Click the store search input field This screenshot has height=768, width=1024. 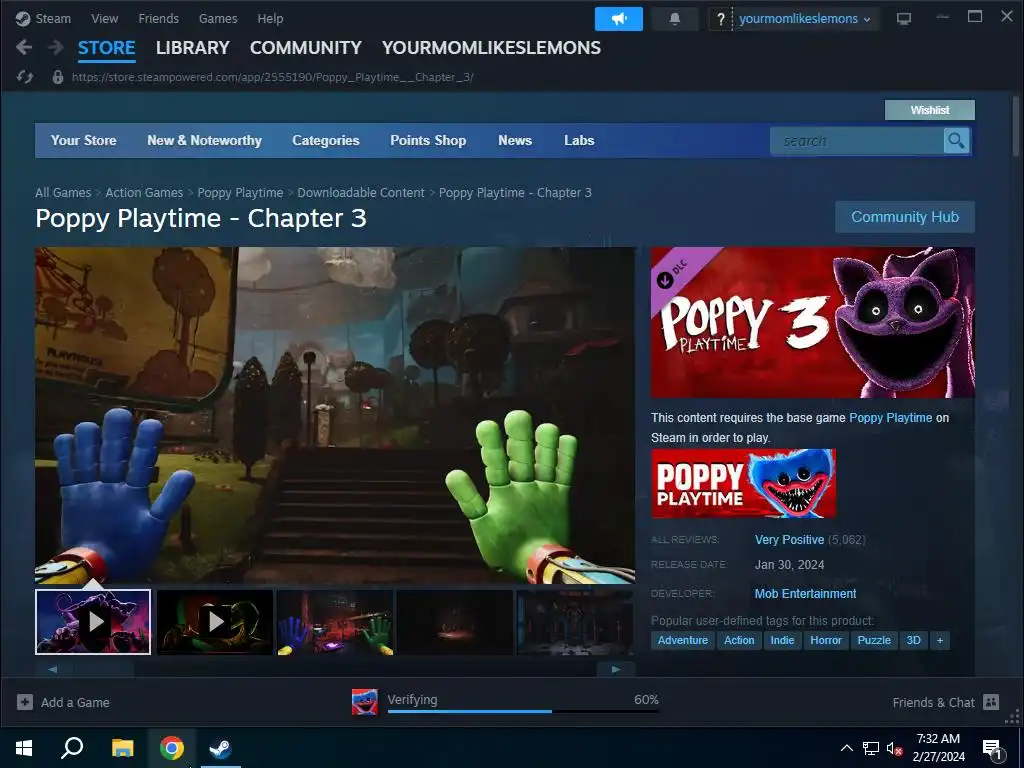point(857,140)
